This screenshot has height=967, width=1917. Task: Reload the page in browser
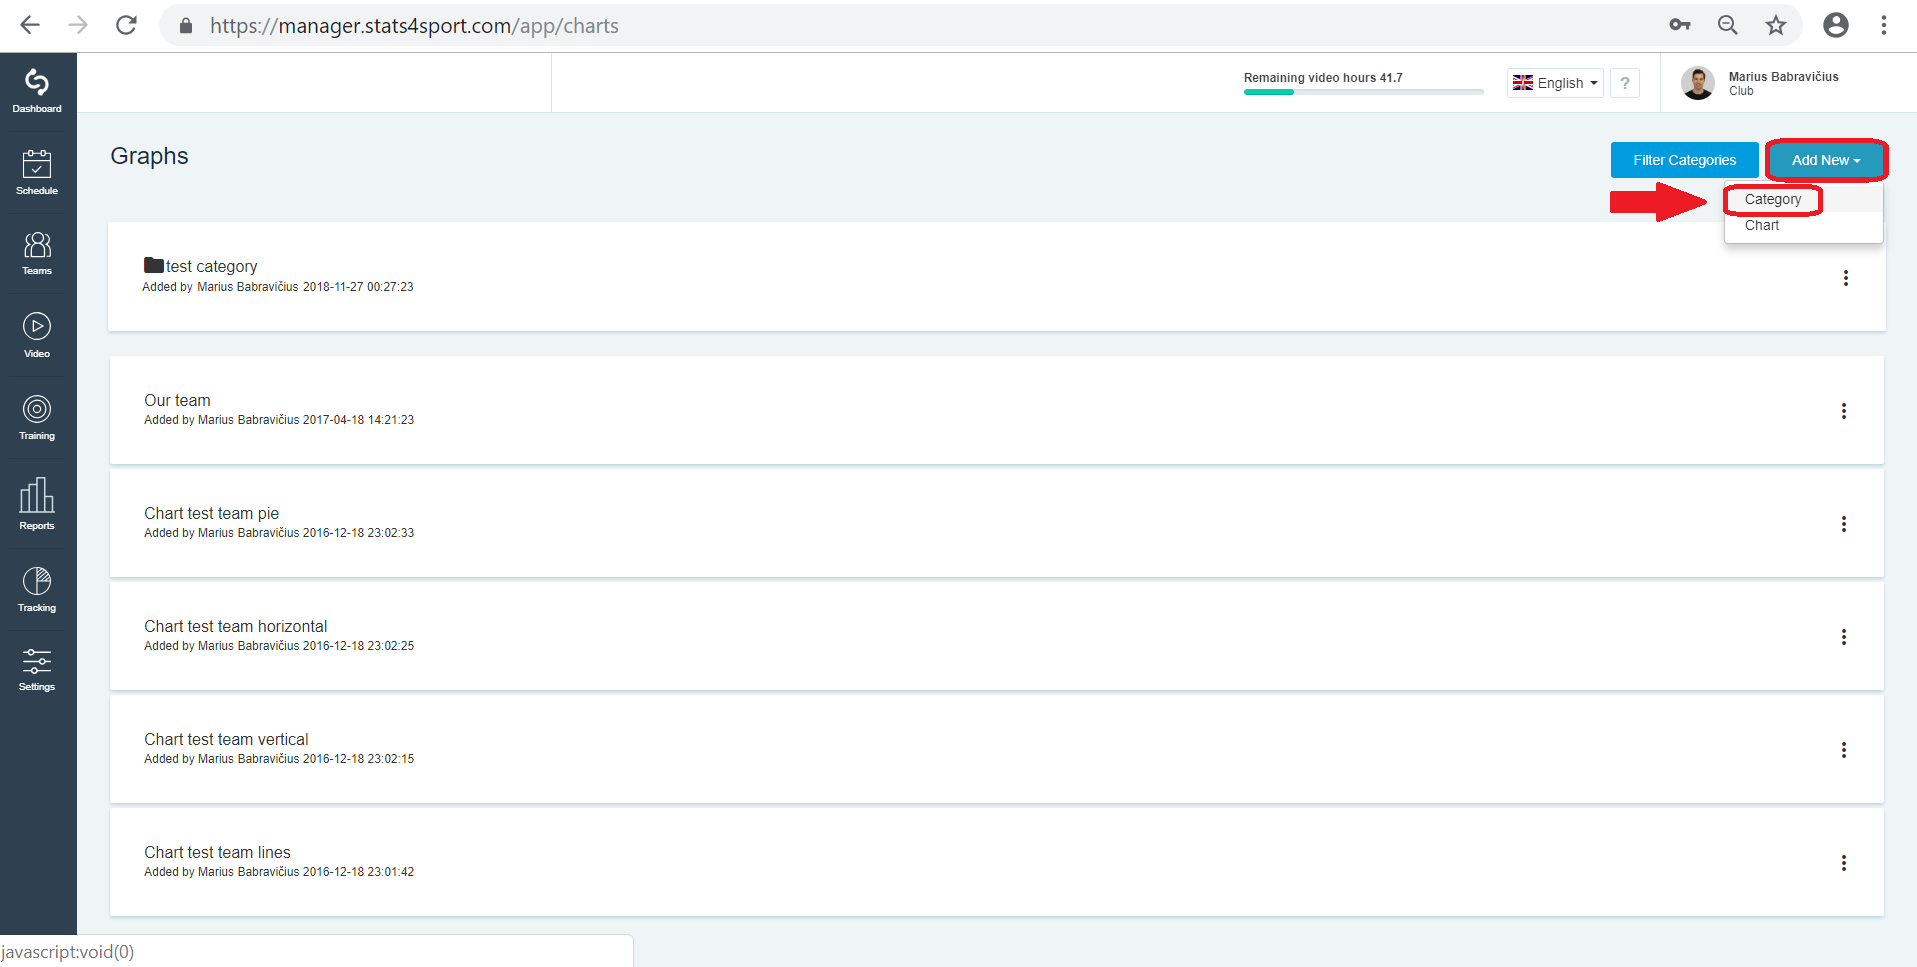coord(126,25)
